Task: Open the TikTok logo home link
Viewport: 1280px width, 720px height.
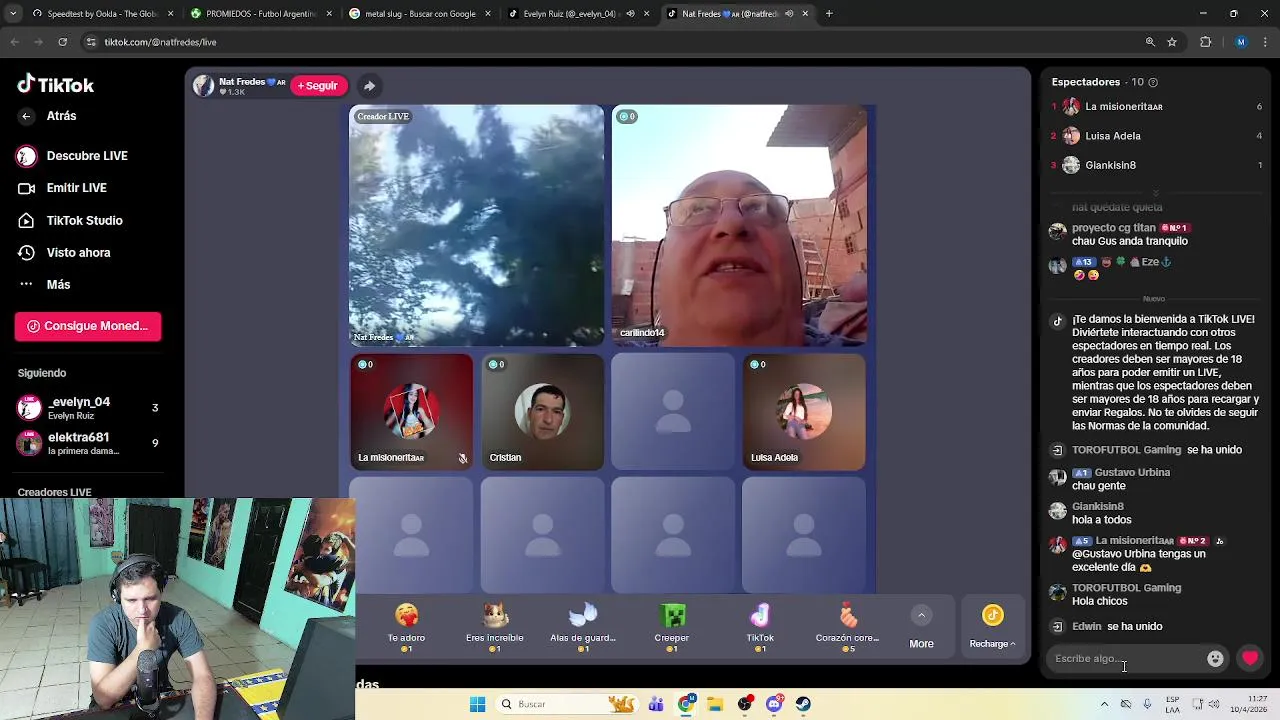Action: coord(56,85)
